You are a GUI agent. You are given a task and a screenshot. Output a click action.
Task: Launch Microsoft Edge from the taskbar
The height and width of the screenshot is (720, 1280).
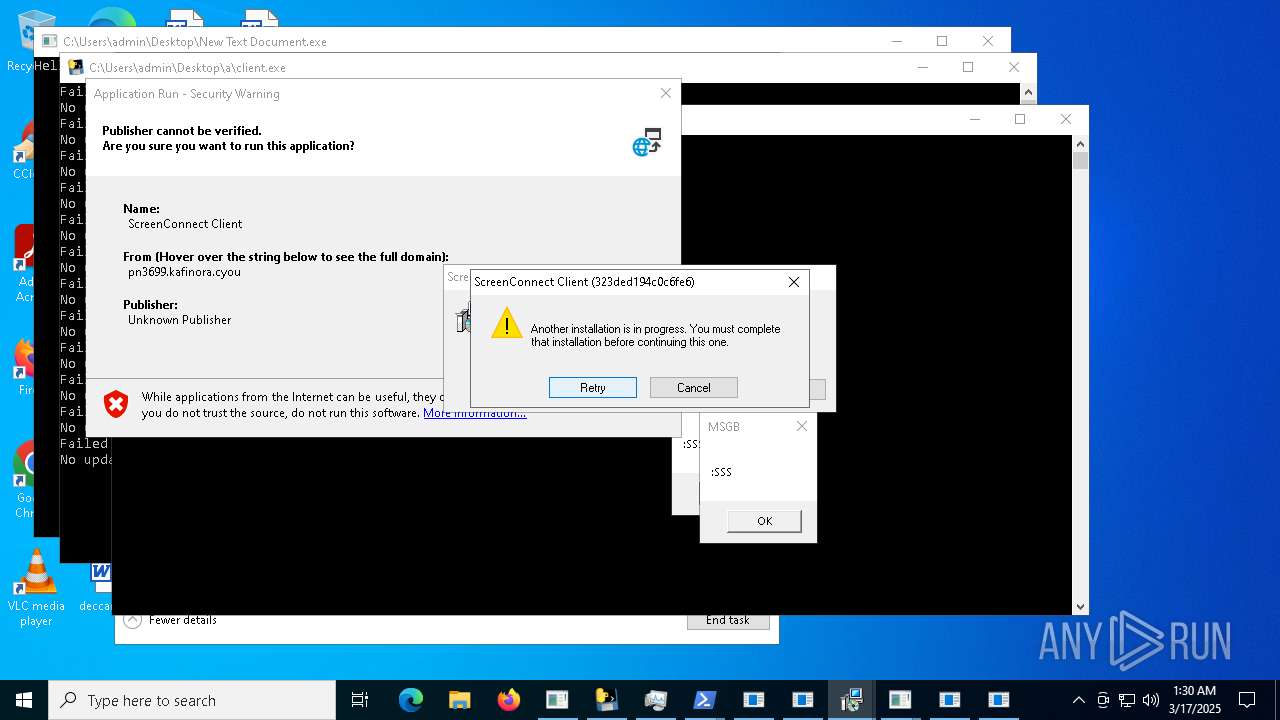[x=411, y=700]
